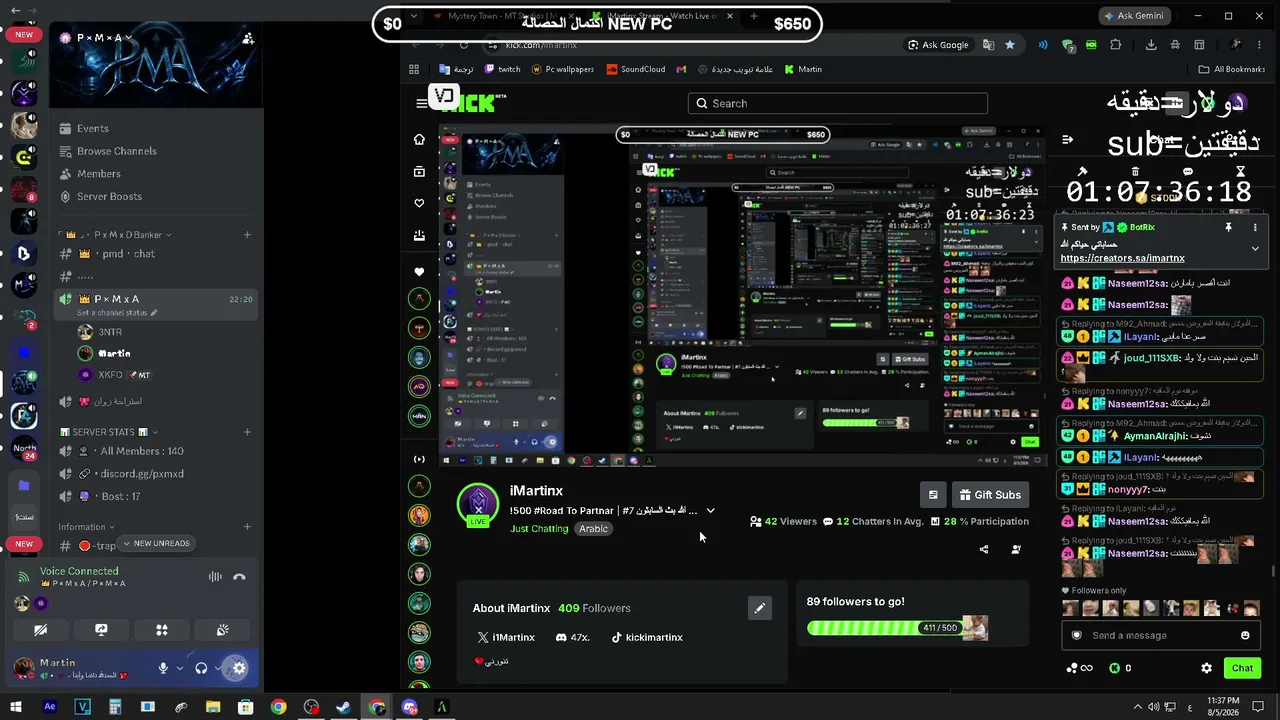Jump to NEW UNREADS in channel list
The image size is (1280, 720).
(156, 543)
